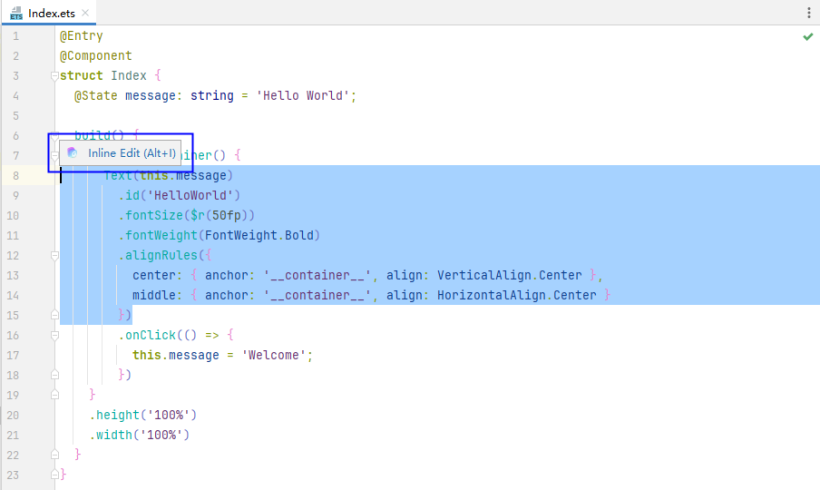Click line number 4 in the gutter
The image size is (820, 490).
[x=16, y=96]
